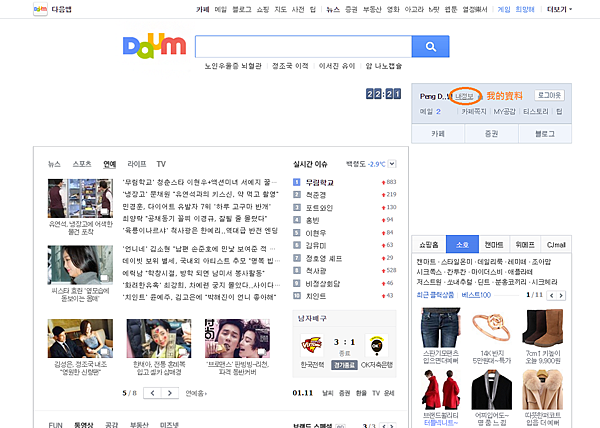Select the 연예 news tab
Image resolution: width=600 pixels, height=428 pixels.
pyautogui.click(x=109, y=164)
